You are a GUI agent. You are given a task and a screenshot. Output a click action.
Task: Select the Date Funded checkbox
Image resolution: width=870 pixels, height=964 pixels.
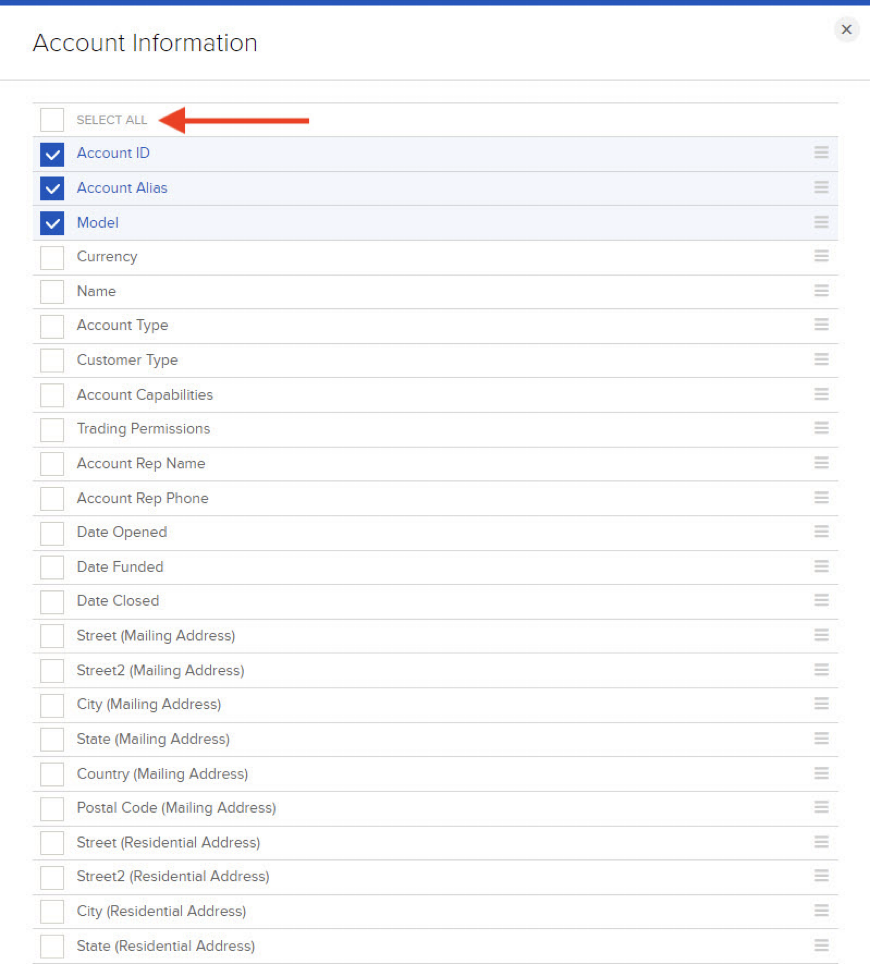coord(52,567)
